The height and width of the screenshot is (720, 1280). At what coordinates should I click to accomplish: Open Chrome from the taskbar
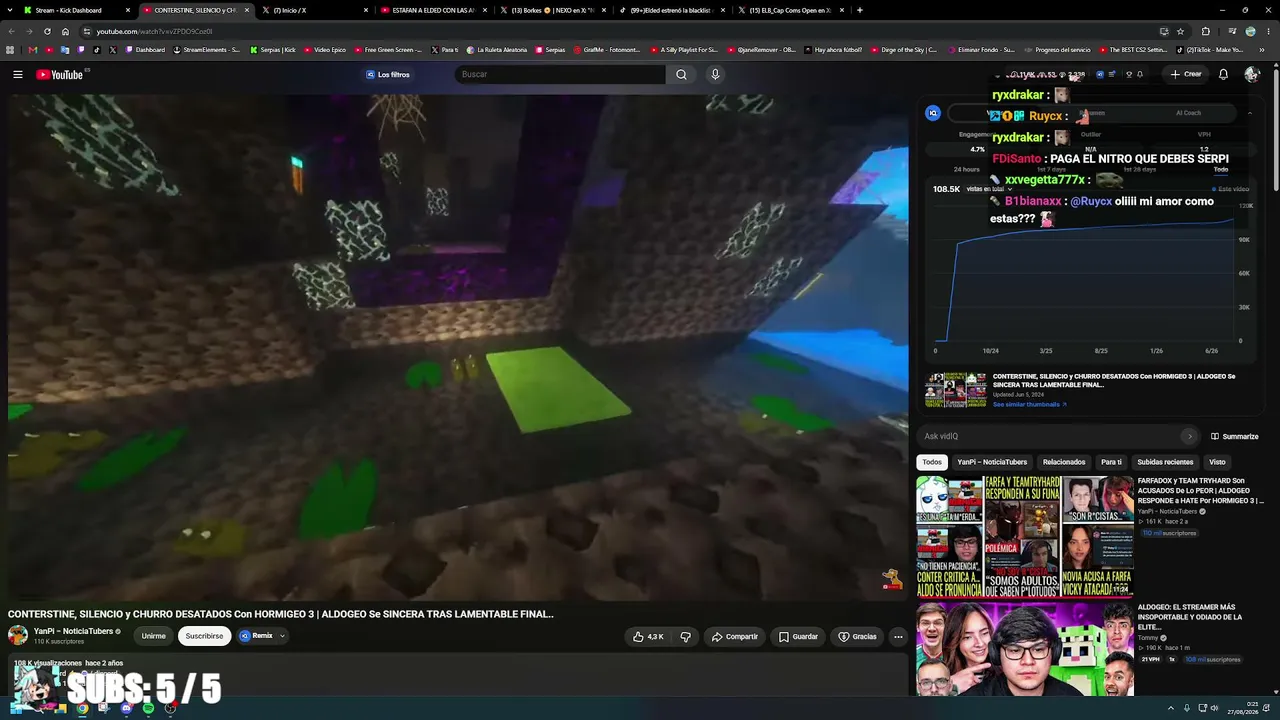[x=82, y=708]
